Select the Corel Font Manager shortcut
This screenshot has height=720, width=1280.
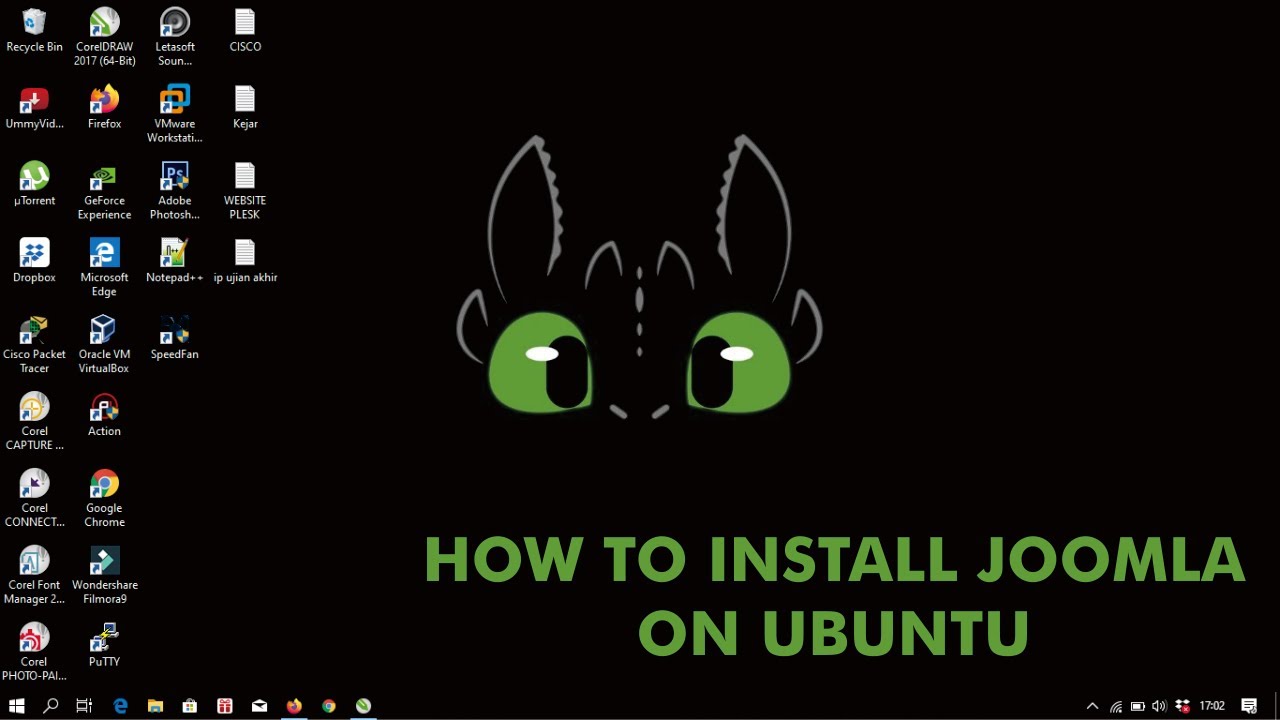(x=34, y=576)
